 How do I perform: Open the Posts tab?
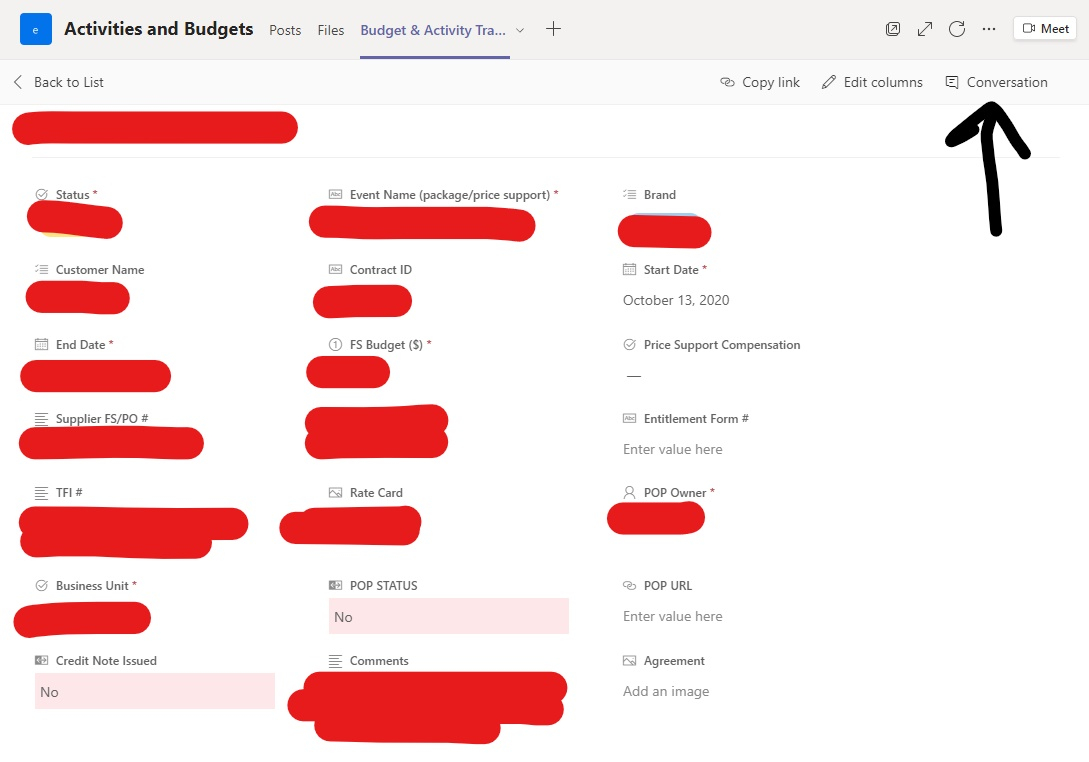(285, 30)
